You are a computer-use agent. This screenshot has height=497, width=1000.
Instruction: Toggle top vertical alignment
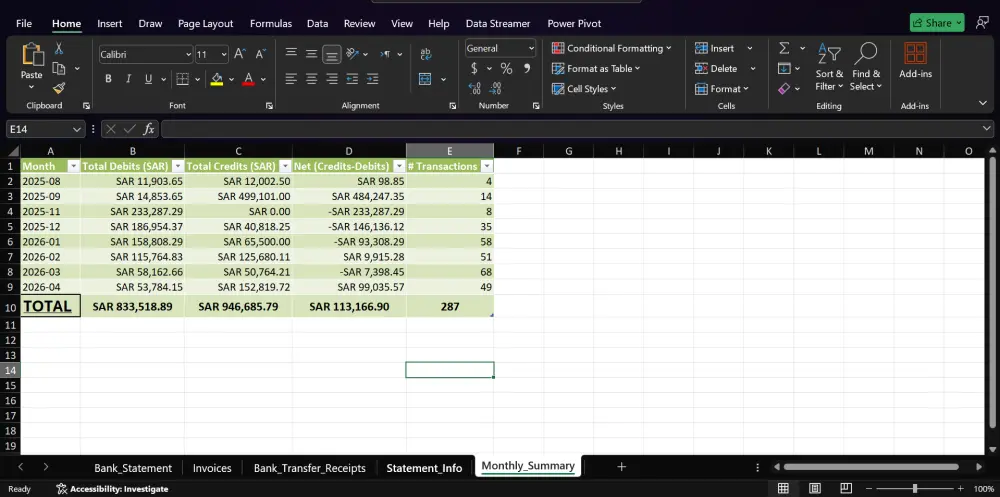tap(291, 54)
